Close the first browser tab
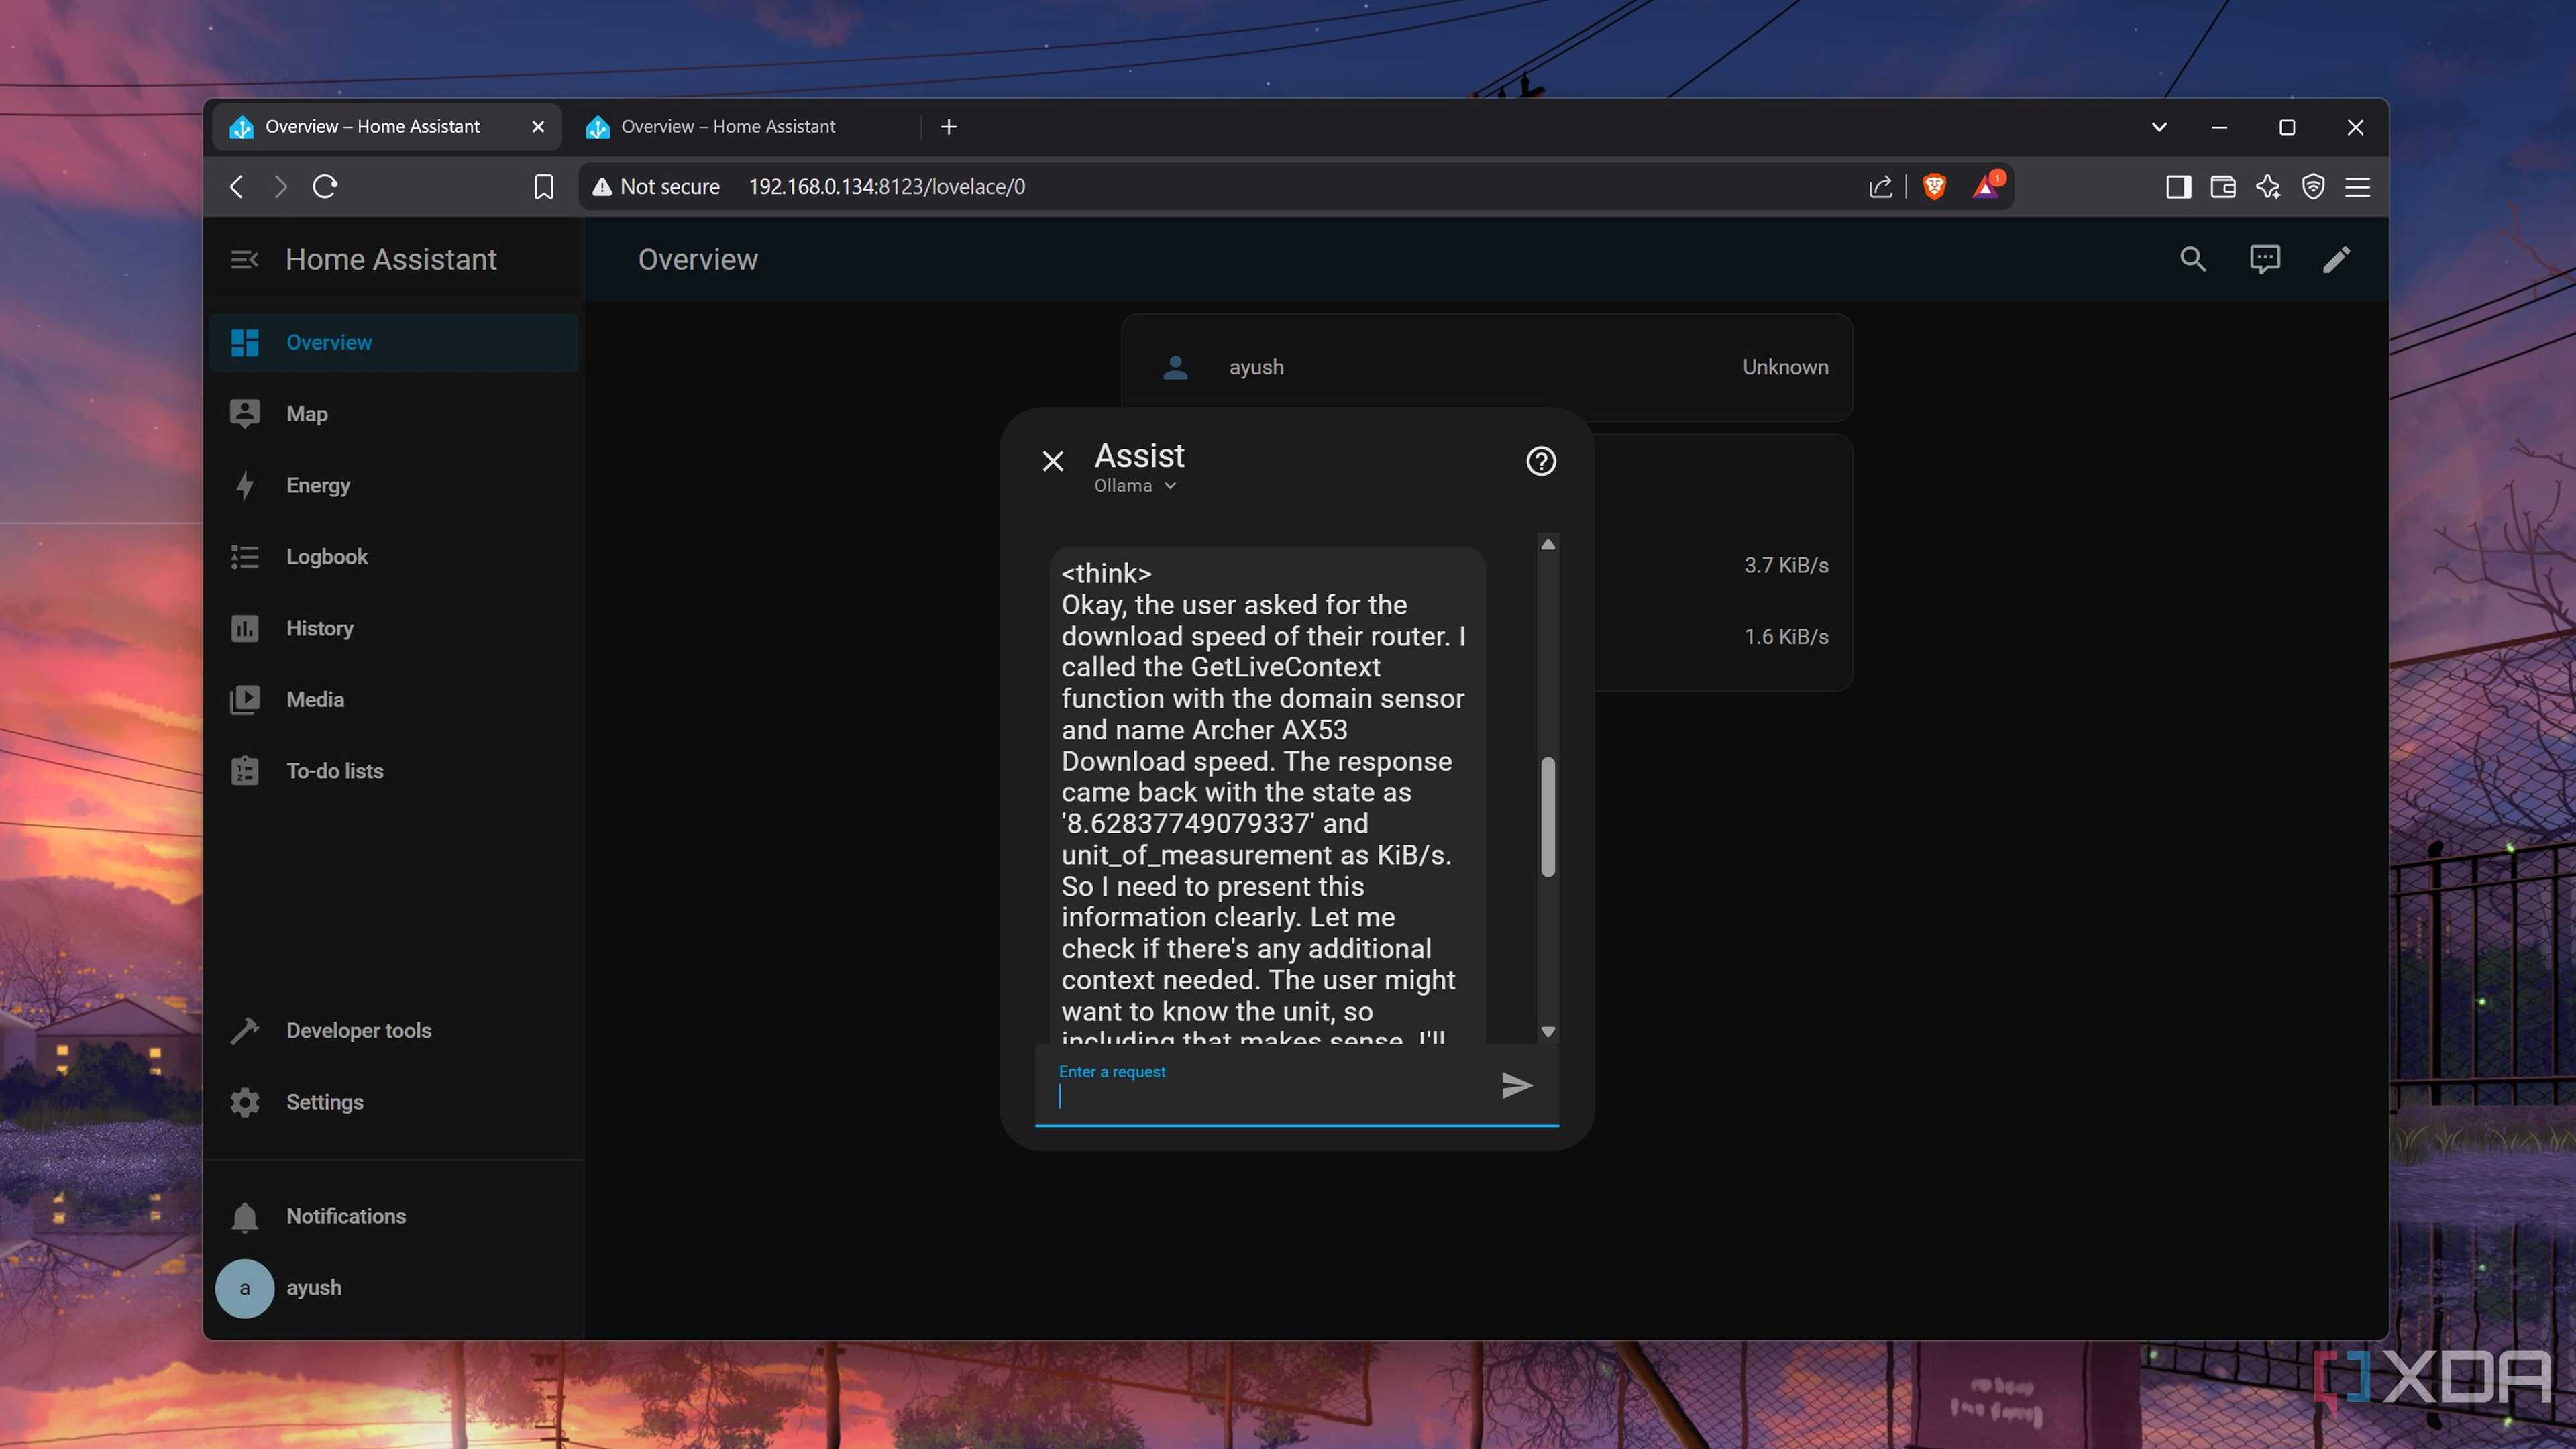Image resolution: width=2576 pixels, height=1449 pixels. pos(538,127)
